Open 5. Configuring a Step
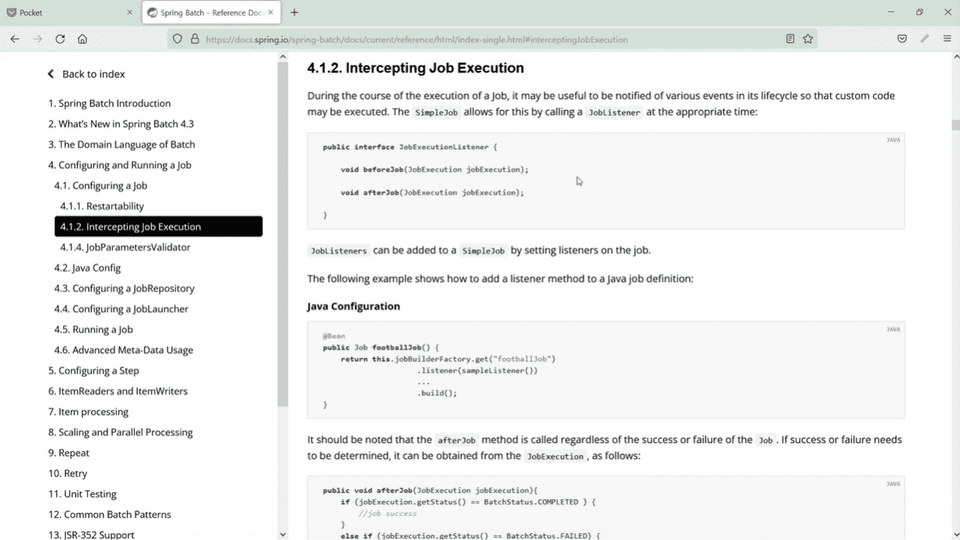960x540 pixels. click(x=94, y=371)
